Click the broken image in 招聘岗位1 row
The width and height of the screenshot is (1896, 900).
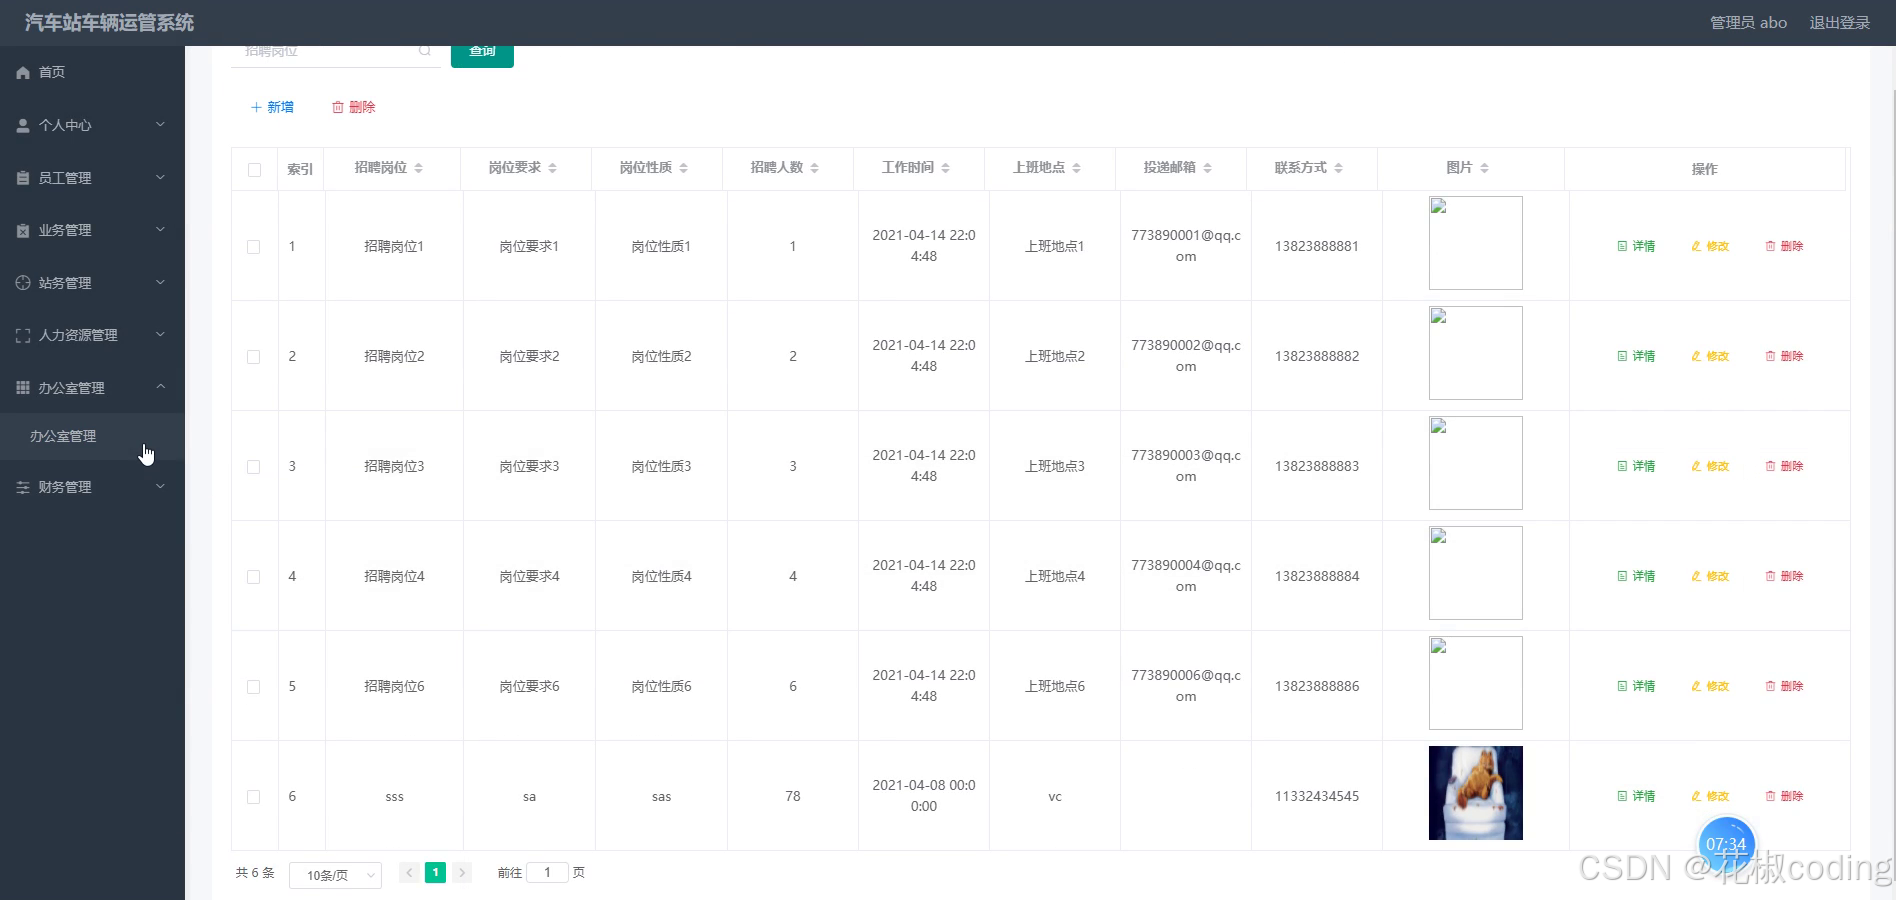coord(1476,243)
